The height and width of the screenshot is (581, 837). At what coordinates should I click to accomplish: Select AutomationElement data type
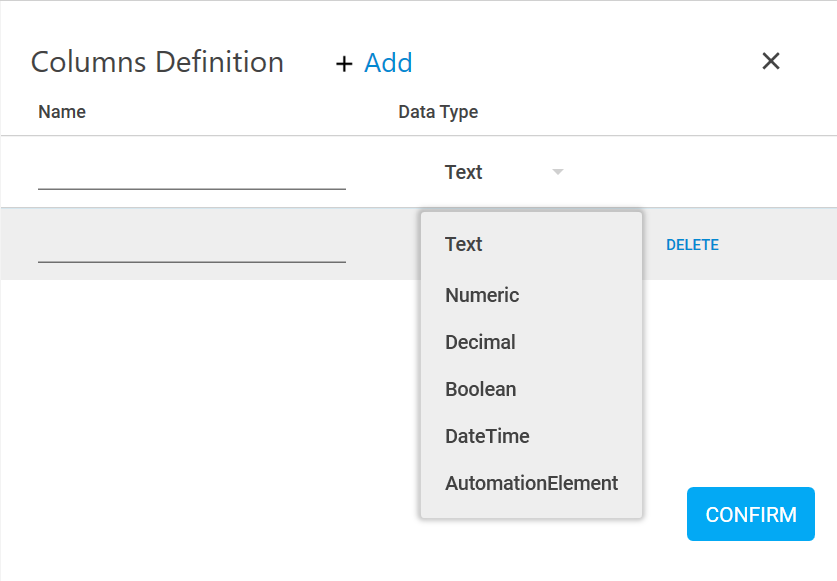(x=531, y=483)
